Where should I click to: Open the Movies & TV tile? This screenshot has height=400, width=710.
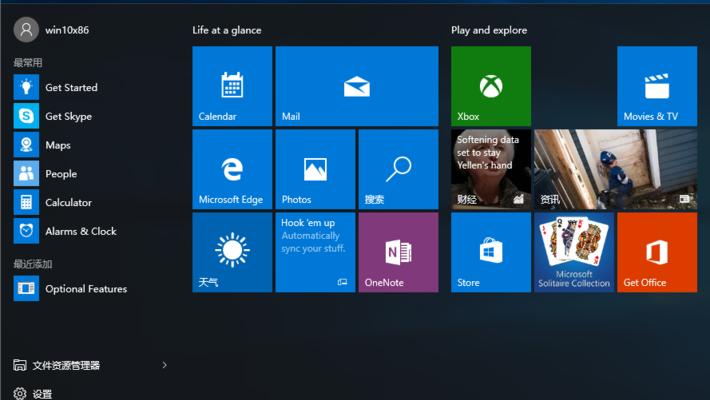click(x=657, y=86)
